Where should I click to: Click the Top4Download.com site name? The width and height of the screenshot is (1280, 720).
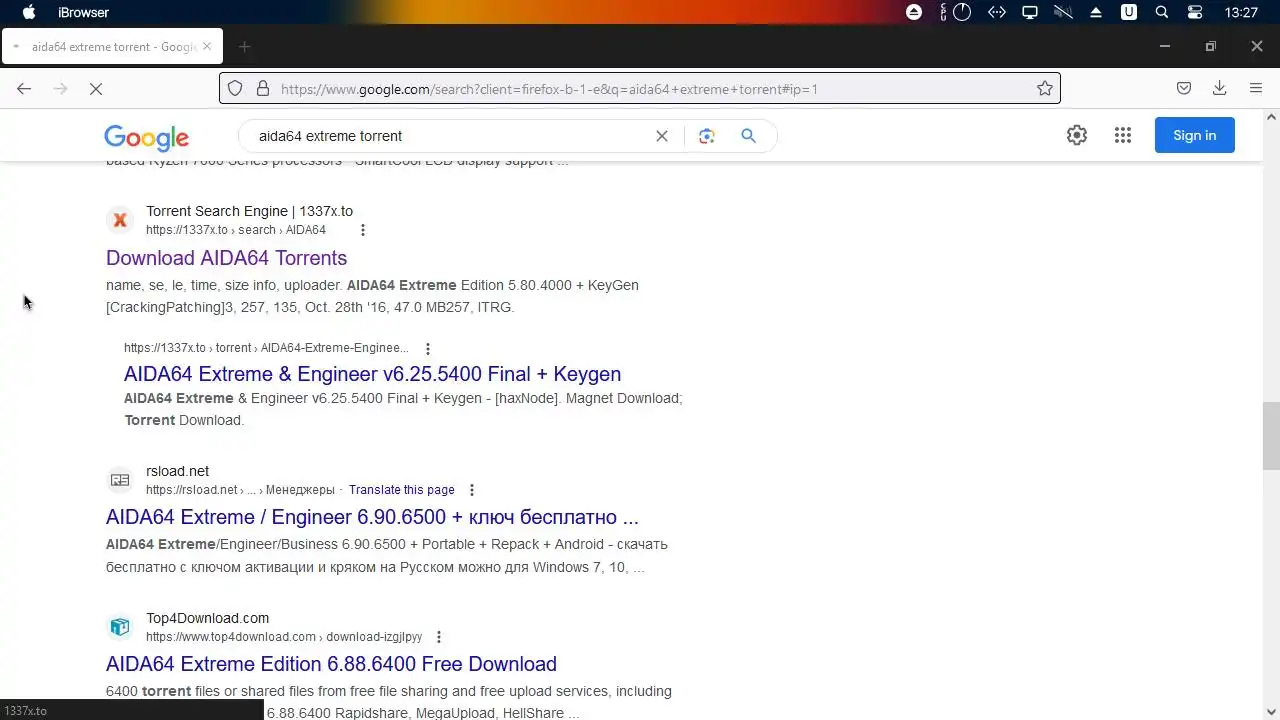(x=207, y=618)
